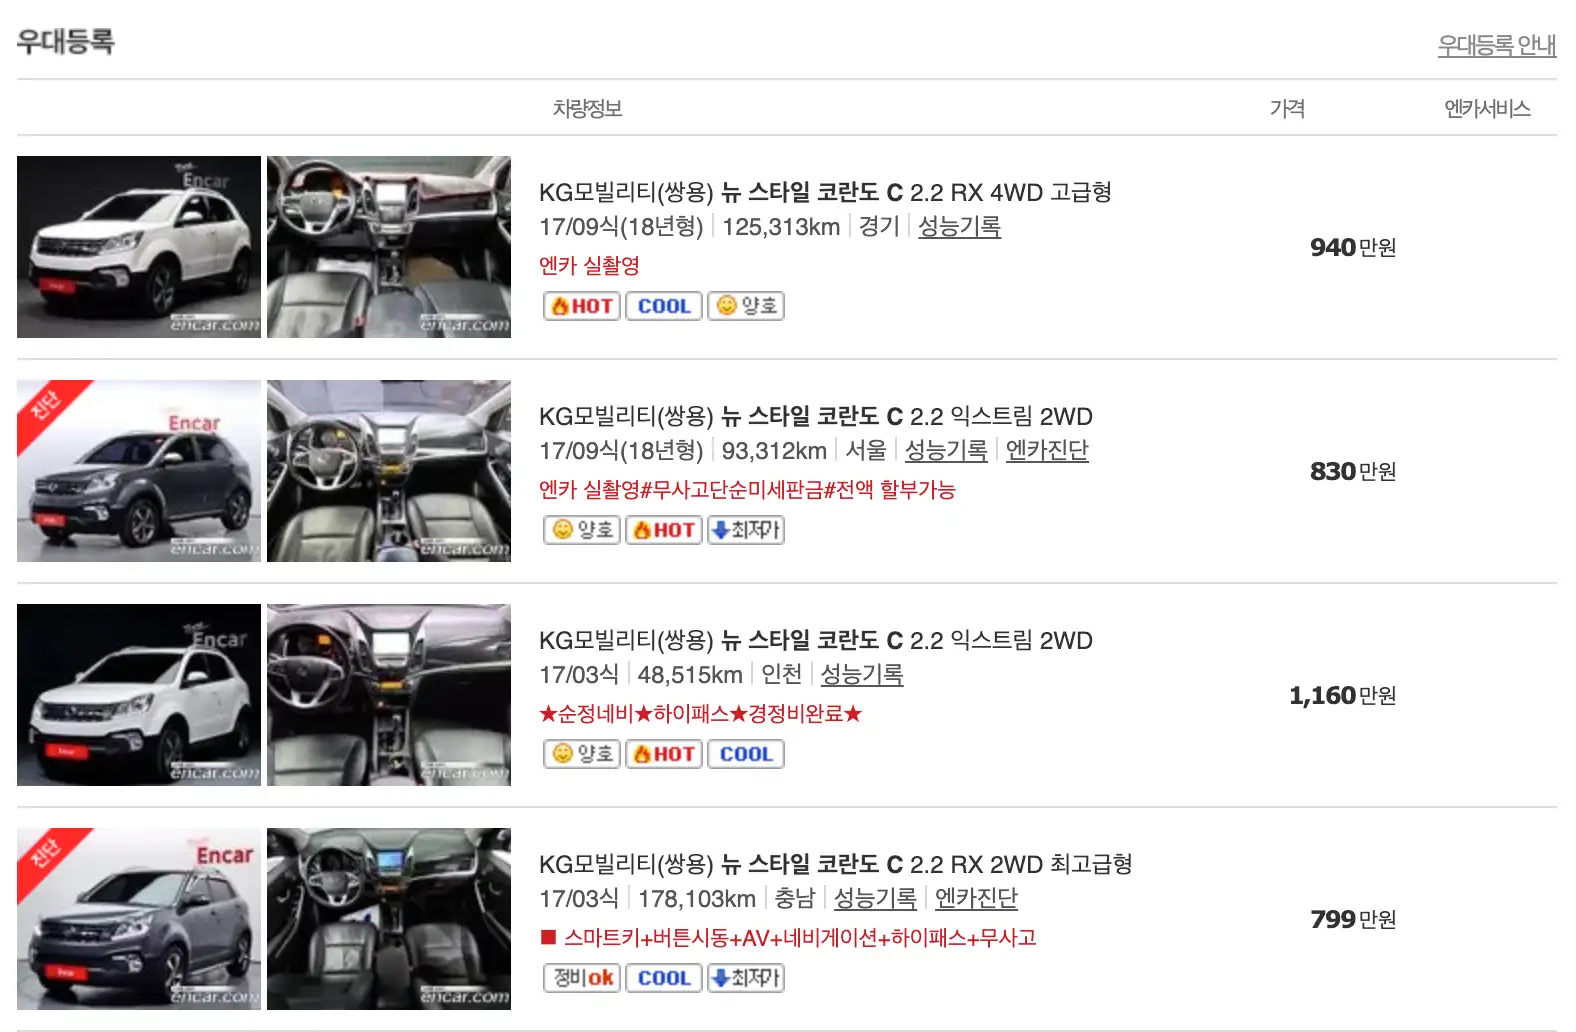Click 정비ok badge on 799만원 listing
Image resolution: width=1576 pixels, height=1032 pixels.
pos(582,978)
